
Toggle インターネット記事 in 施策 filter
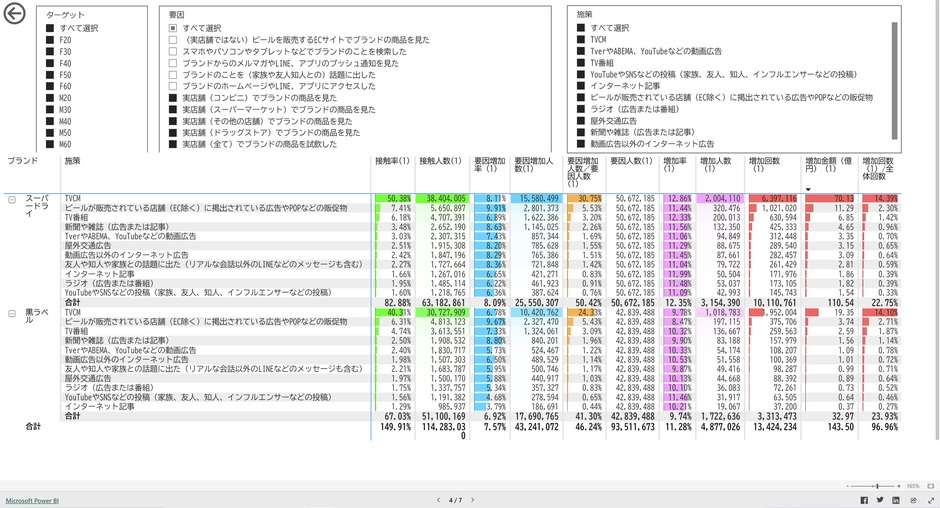pyautogui.click(x=580, y=86)
